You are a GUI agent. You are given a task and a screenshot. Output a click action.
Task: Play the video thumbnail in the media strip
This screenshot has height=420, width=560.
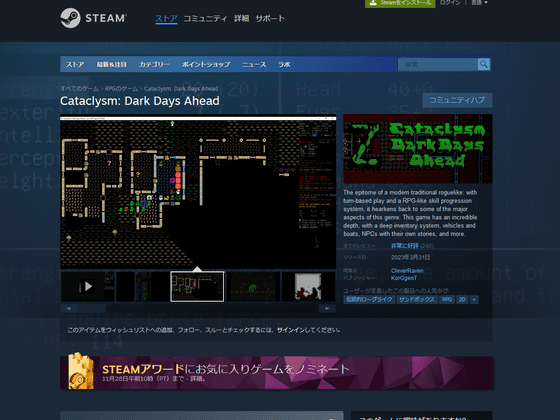[88, 286]
